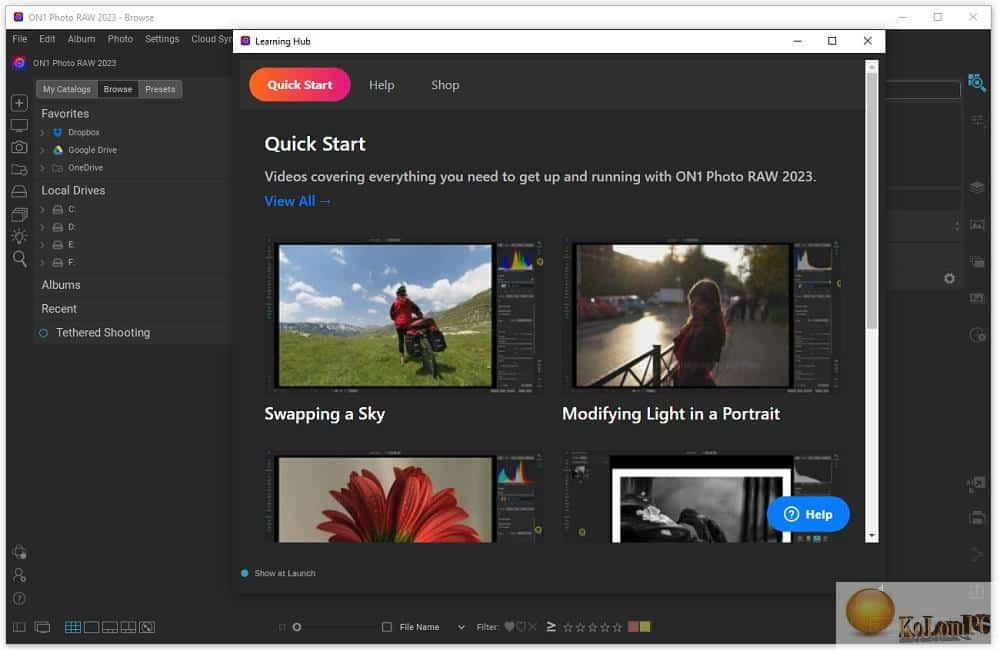Open the Photo menu
Viewport: 1000px width, 650px height.
coord(121,39)
